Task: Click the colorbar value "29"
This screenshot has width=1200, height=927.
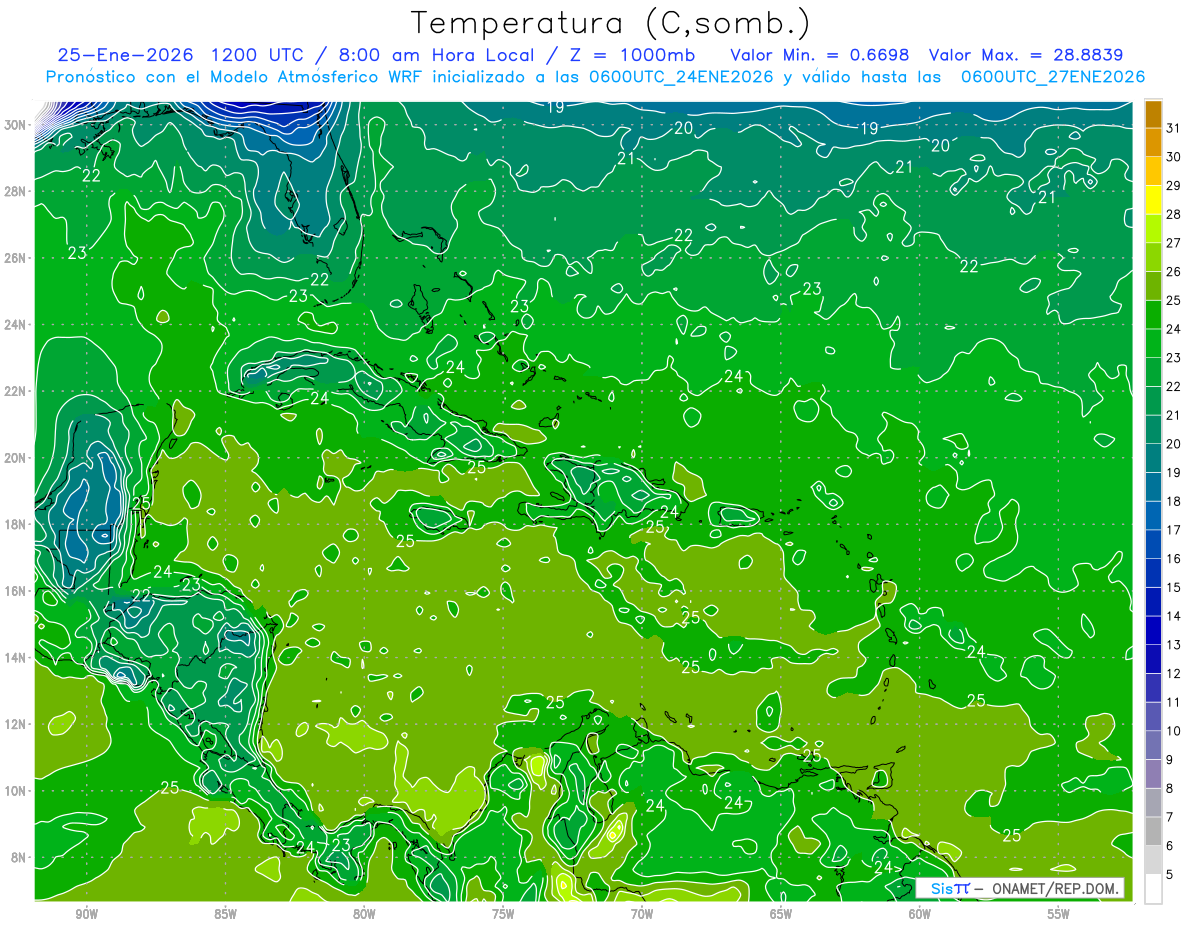Action: click(1174, 186)
